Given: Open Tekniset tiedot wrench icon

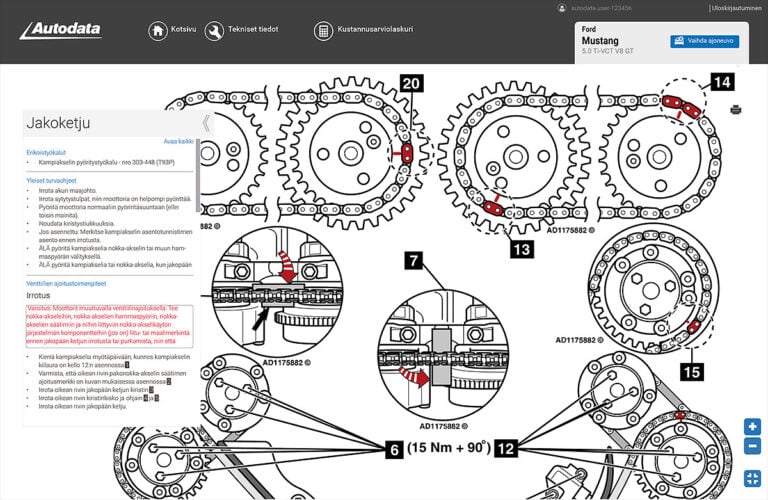Looking at the screenshot, I should click(x=214, y=30).
